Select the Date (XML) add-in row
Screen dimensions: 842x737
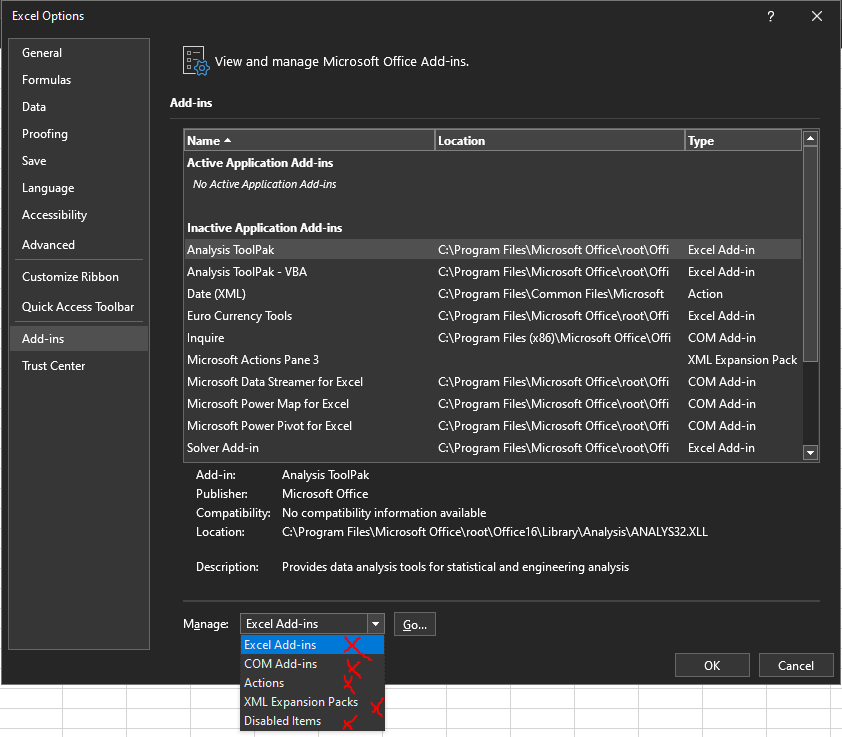pyautogui.click(x=492, y=294)
